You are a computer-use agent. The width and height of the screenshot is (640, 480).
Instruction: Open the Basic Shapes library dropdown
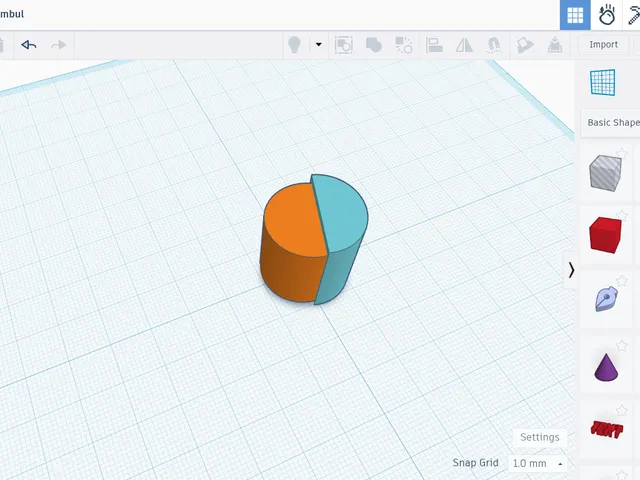point(611,122)
